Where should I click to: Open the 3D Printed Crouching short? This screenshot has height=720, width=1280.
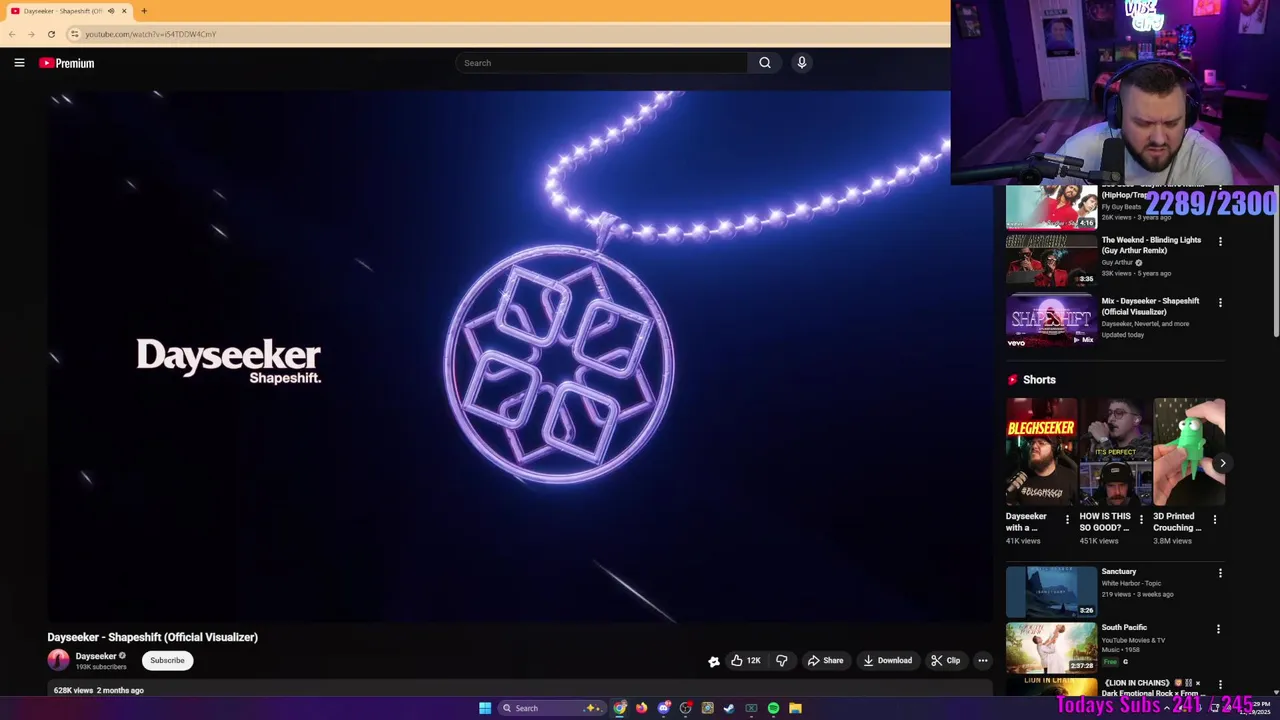[x=1189, y=452]
